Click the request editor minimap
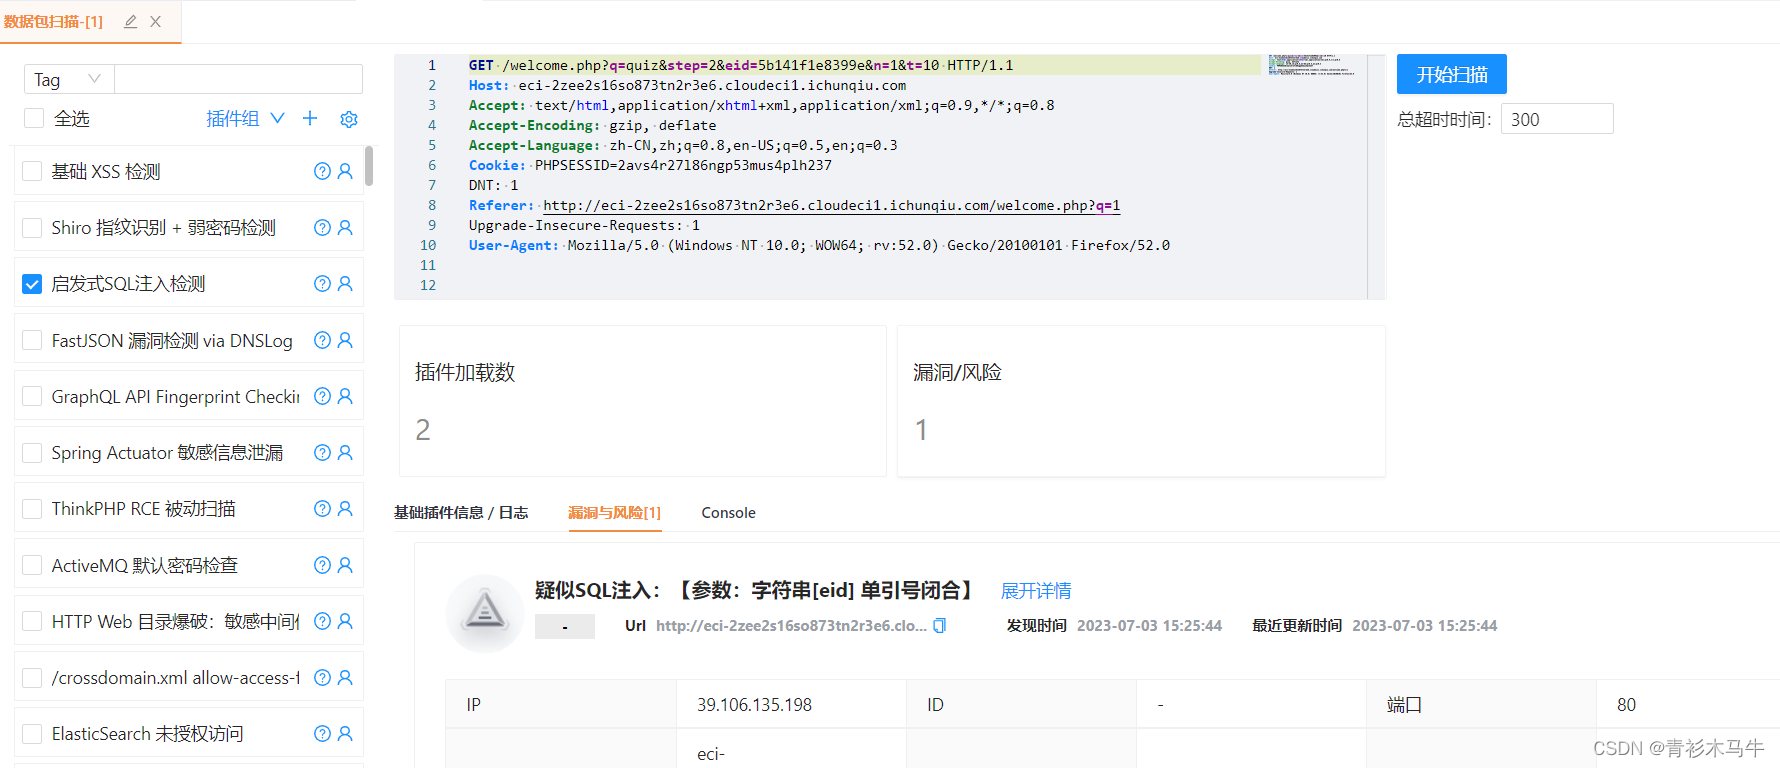This screenshot has width=1780, height=768. [1312, 65]
